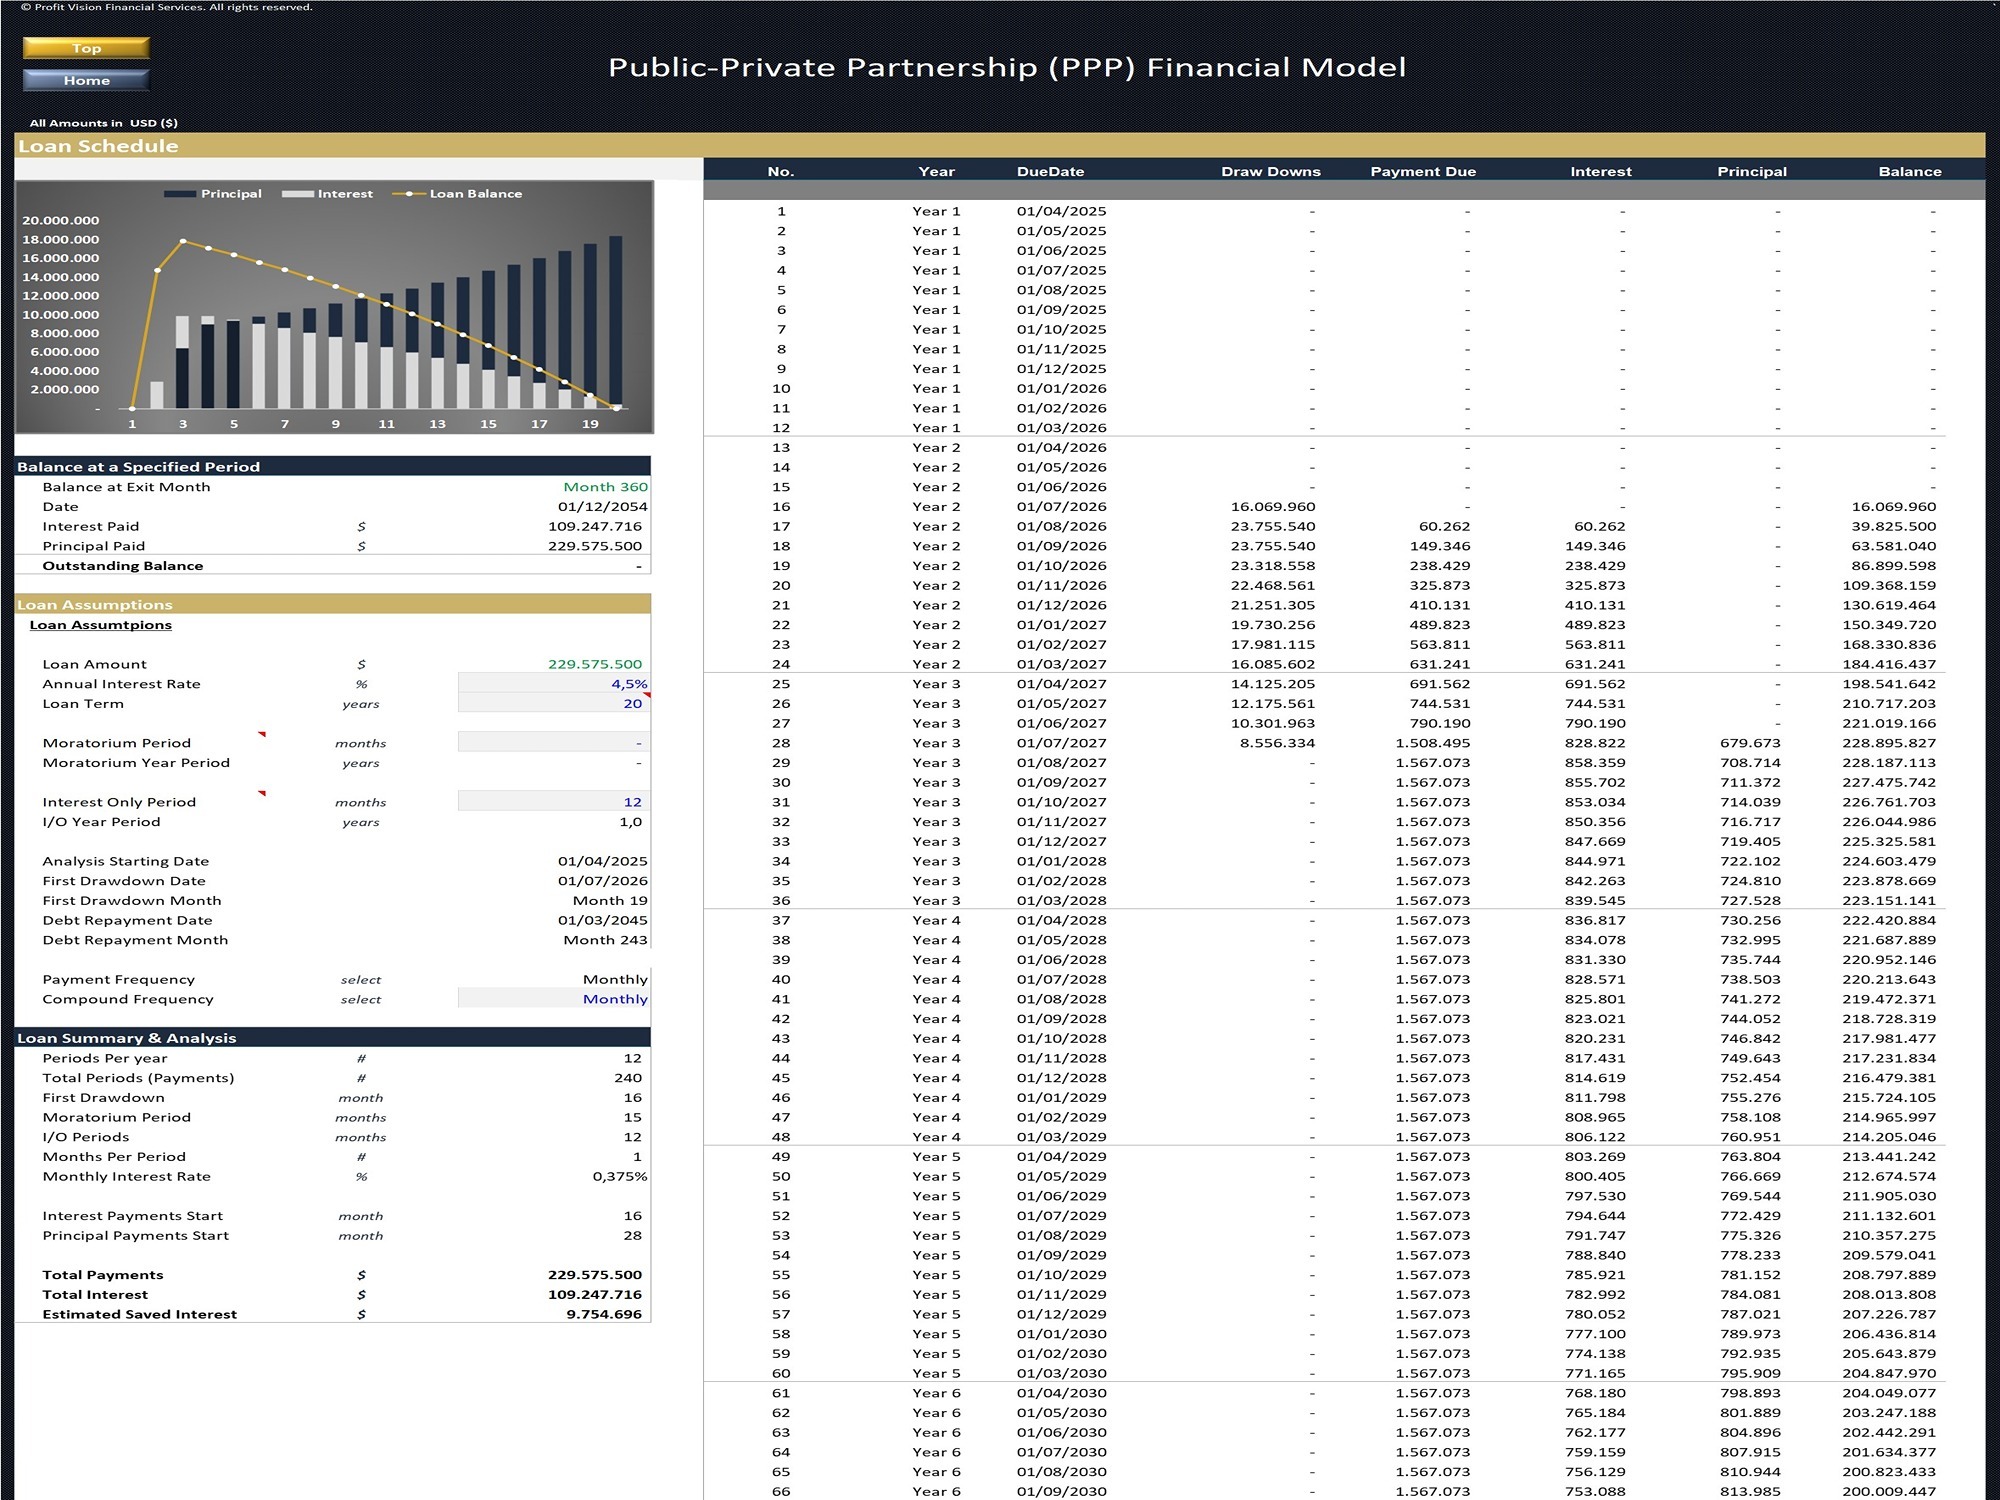Image resolution: width=2000 pixels, height=1500 pixels.
Task: Click the Principal legend swatch in chart
Action: point(180,194)
